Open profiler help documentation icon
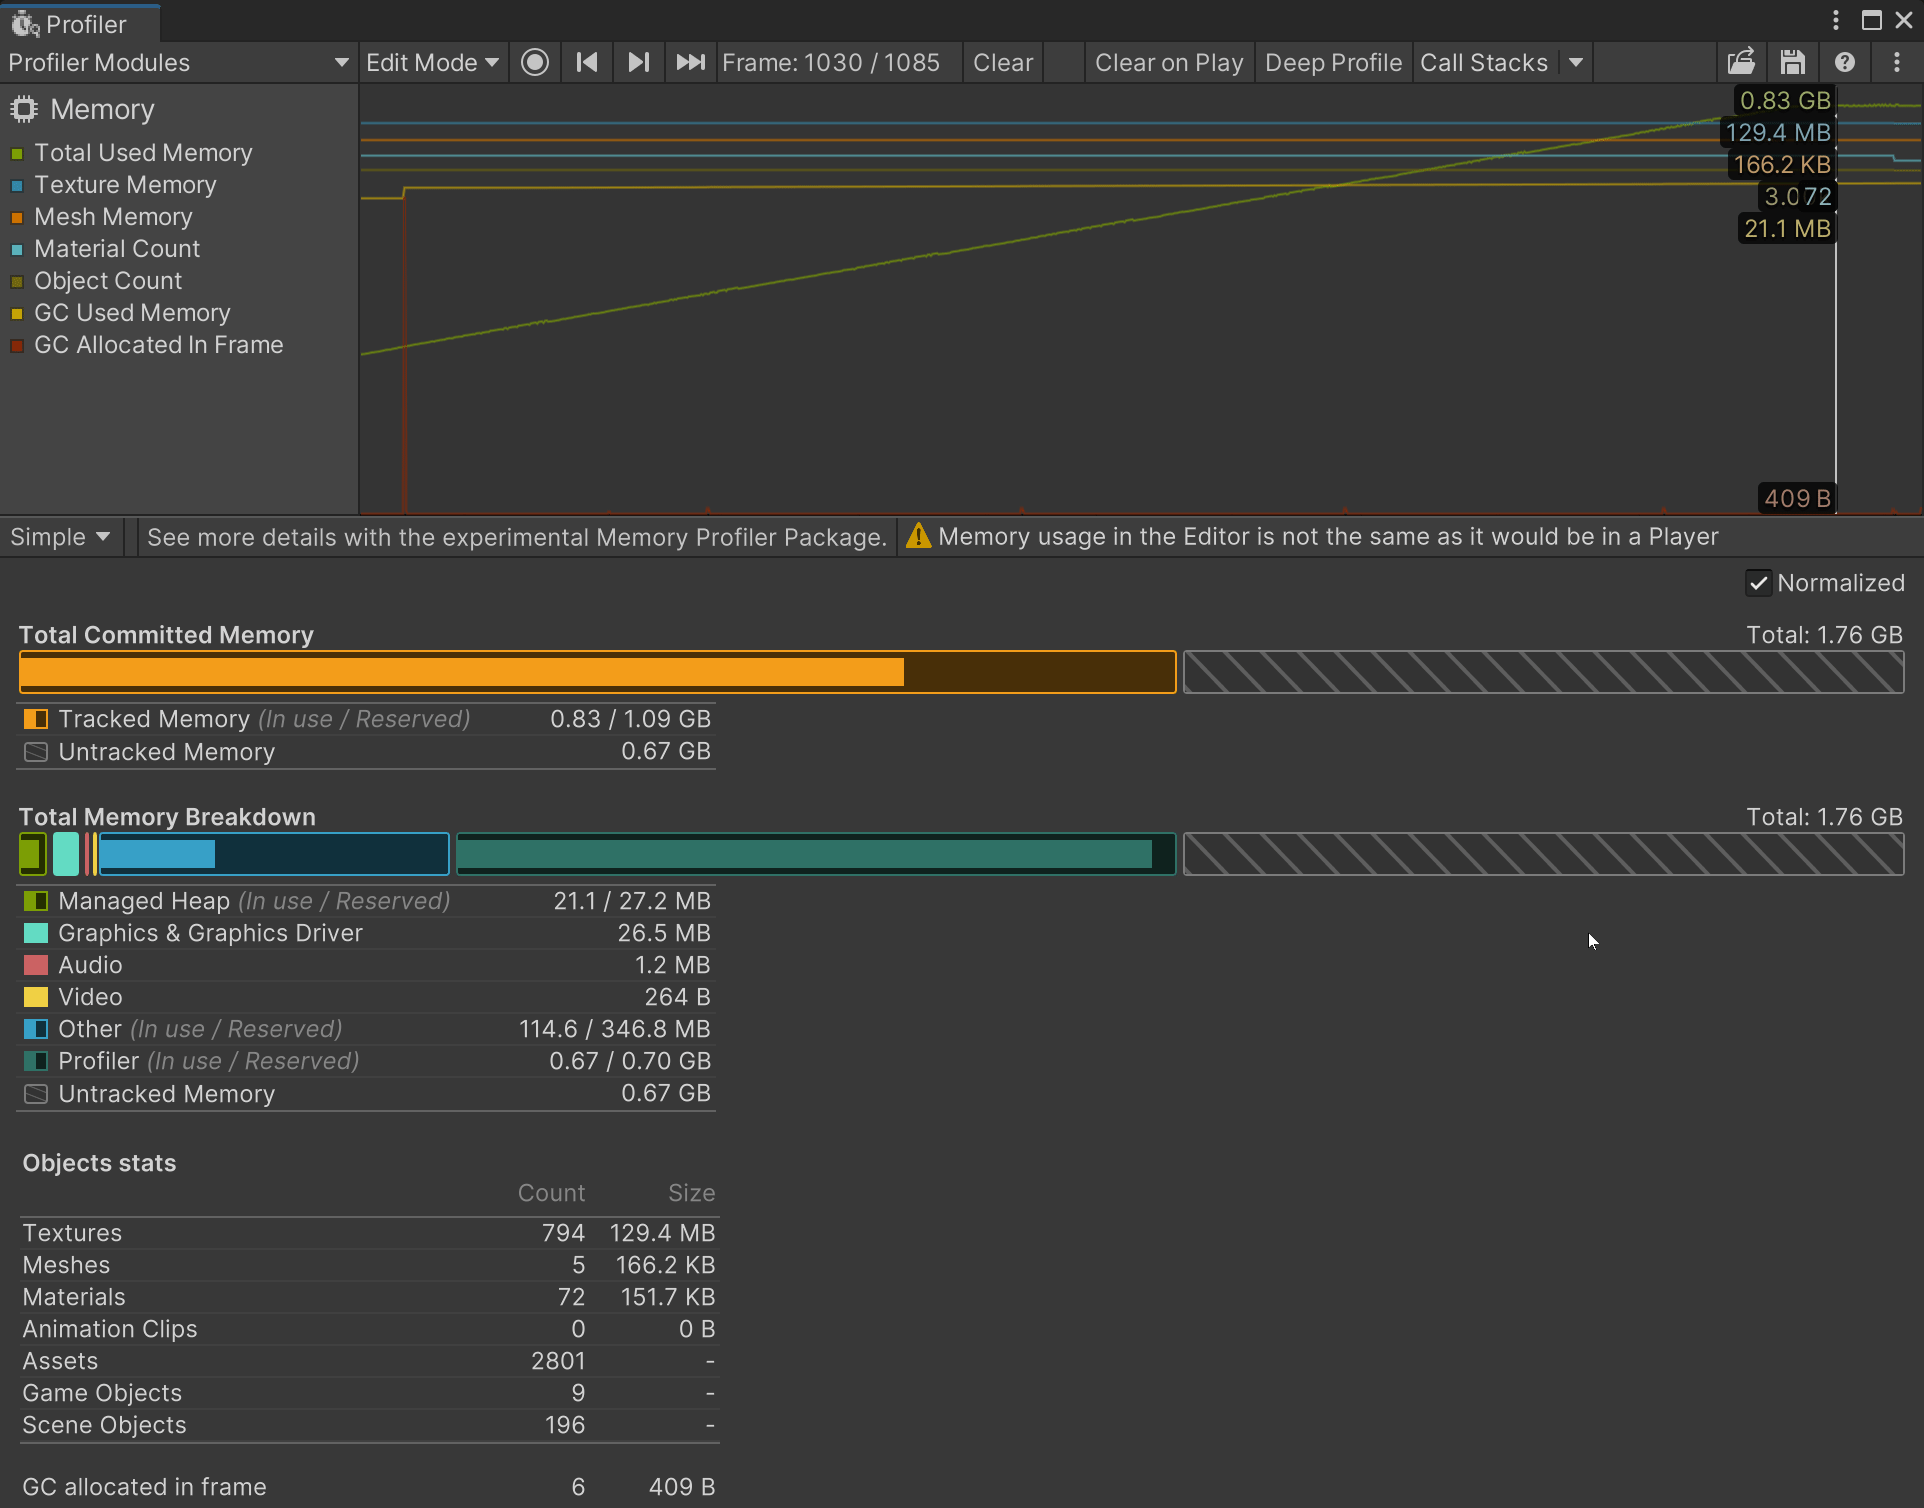 pos(1845,63)
